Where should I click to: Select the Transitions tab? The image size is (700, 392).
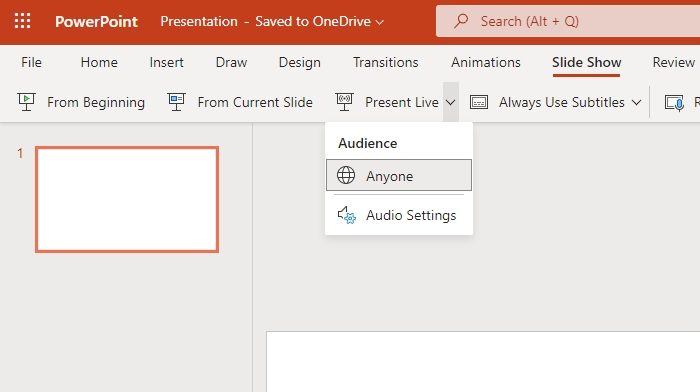point(386,62)
